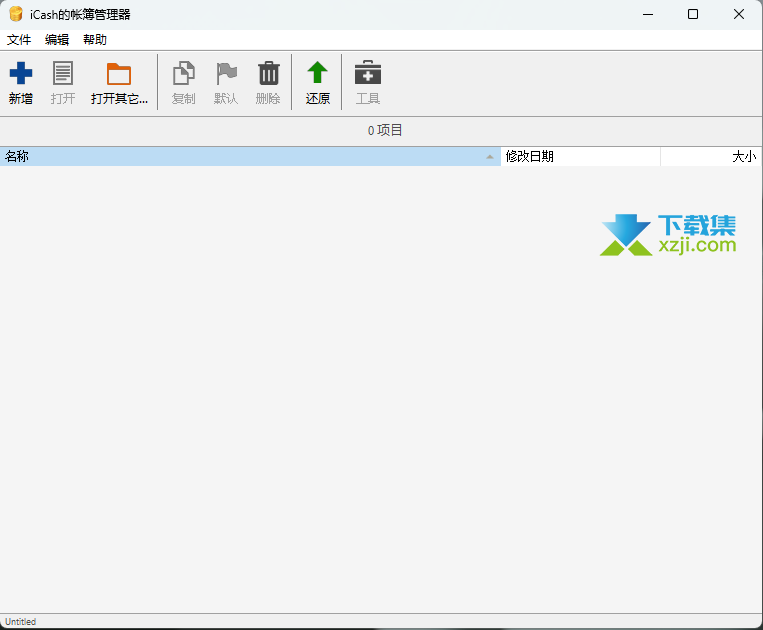Viewport: 763px width, 630px height.
Task: Click the iCash coin icon in title bar
Action: (16, 14)
